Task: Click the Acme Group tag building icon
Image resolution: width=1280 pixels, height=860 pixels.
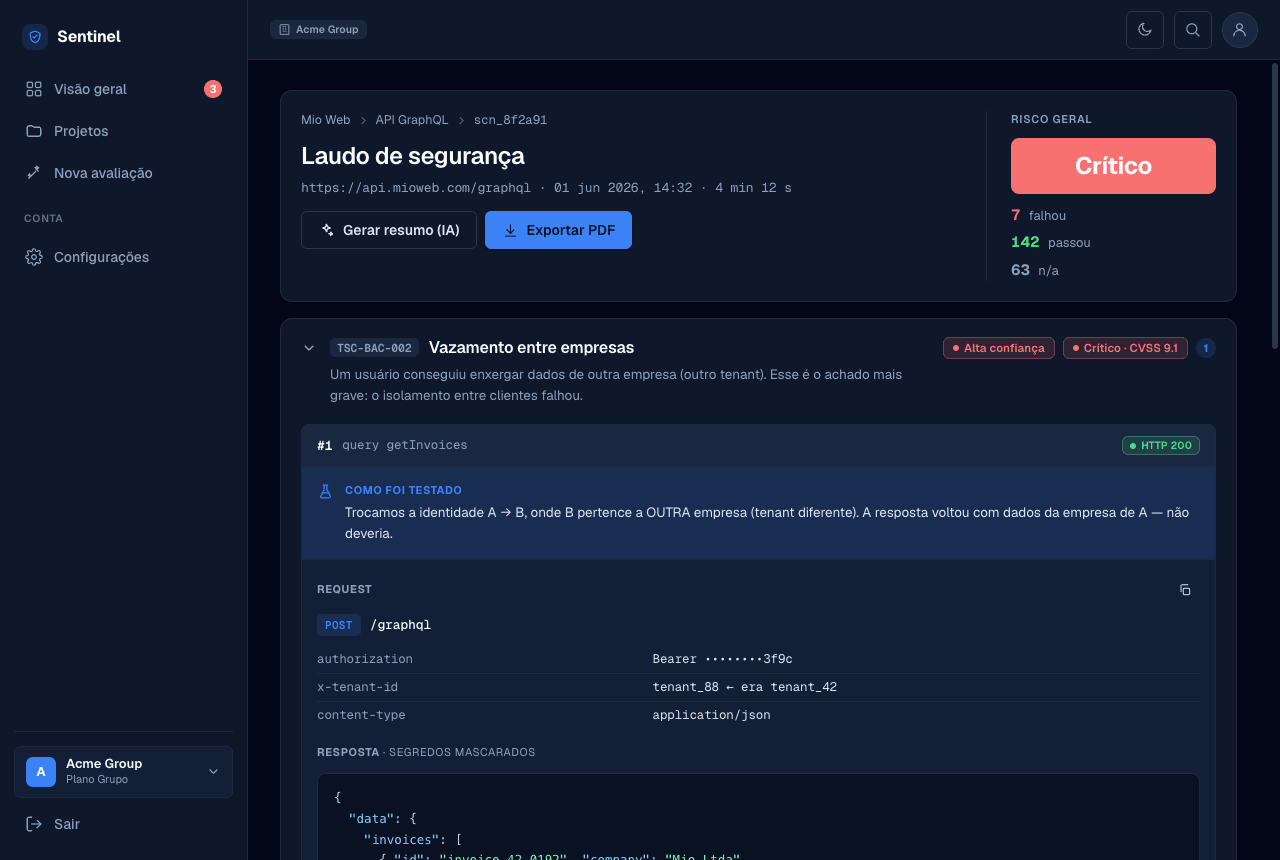Action: [x=285, y=30]
